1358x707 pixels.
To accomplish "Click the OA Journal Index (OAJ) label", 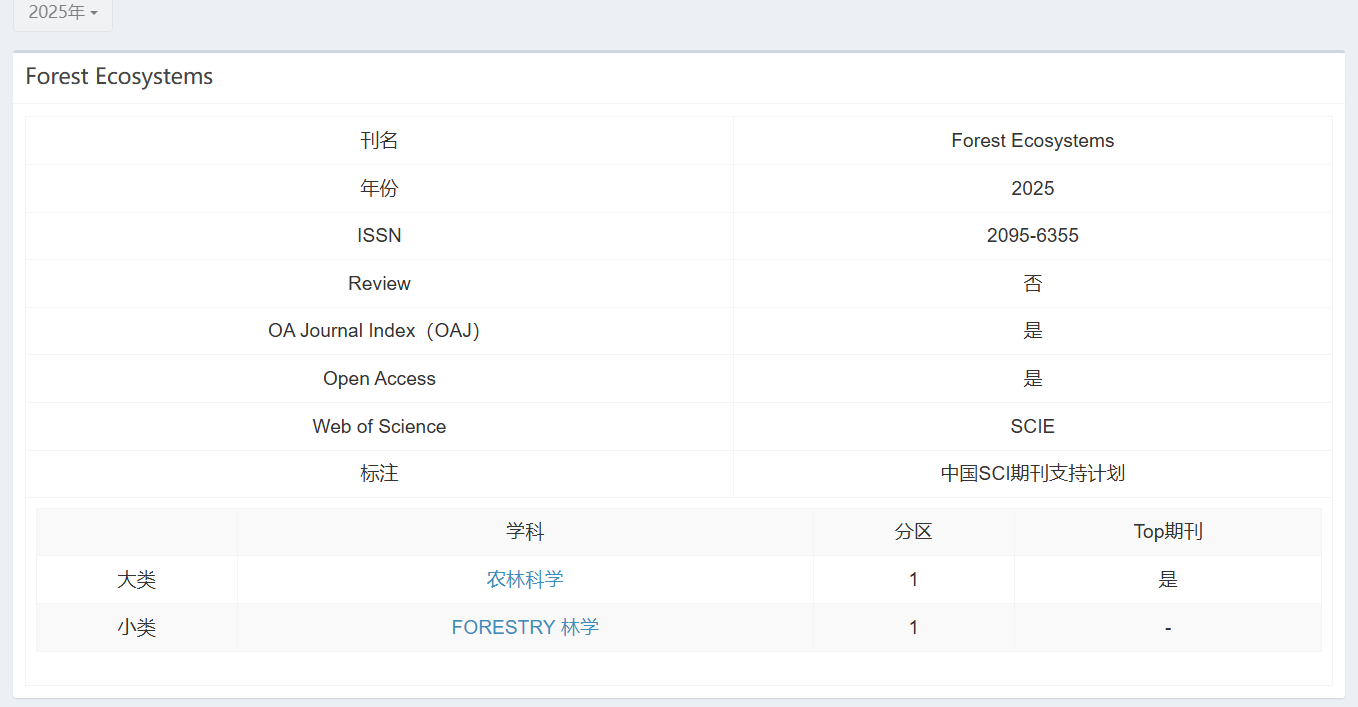I will pyautogui.click(x=374, y=331).
